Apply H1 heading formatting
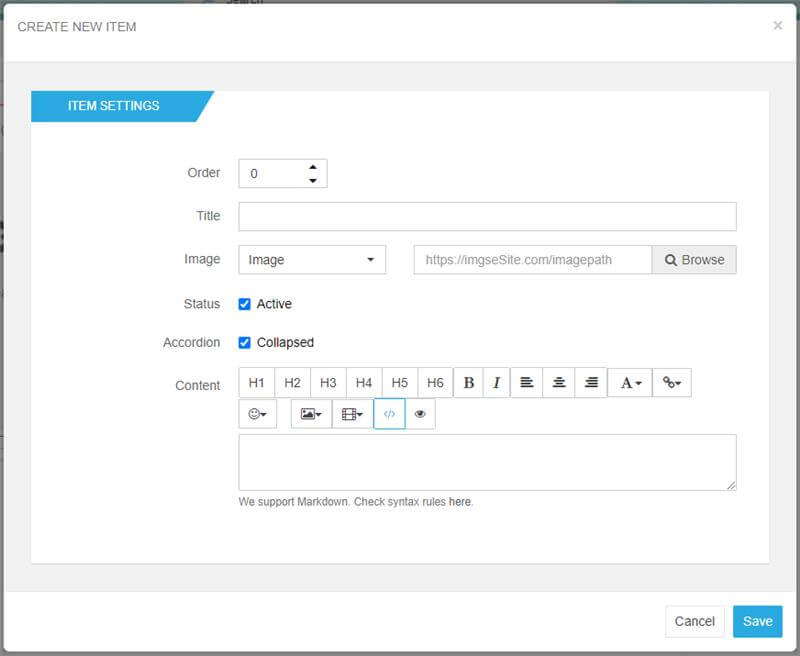The image size is (800, 656). point(257,383)
